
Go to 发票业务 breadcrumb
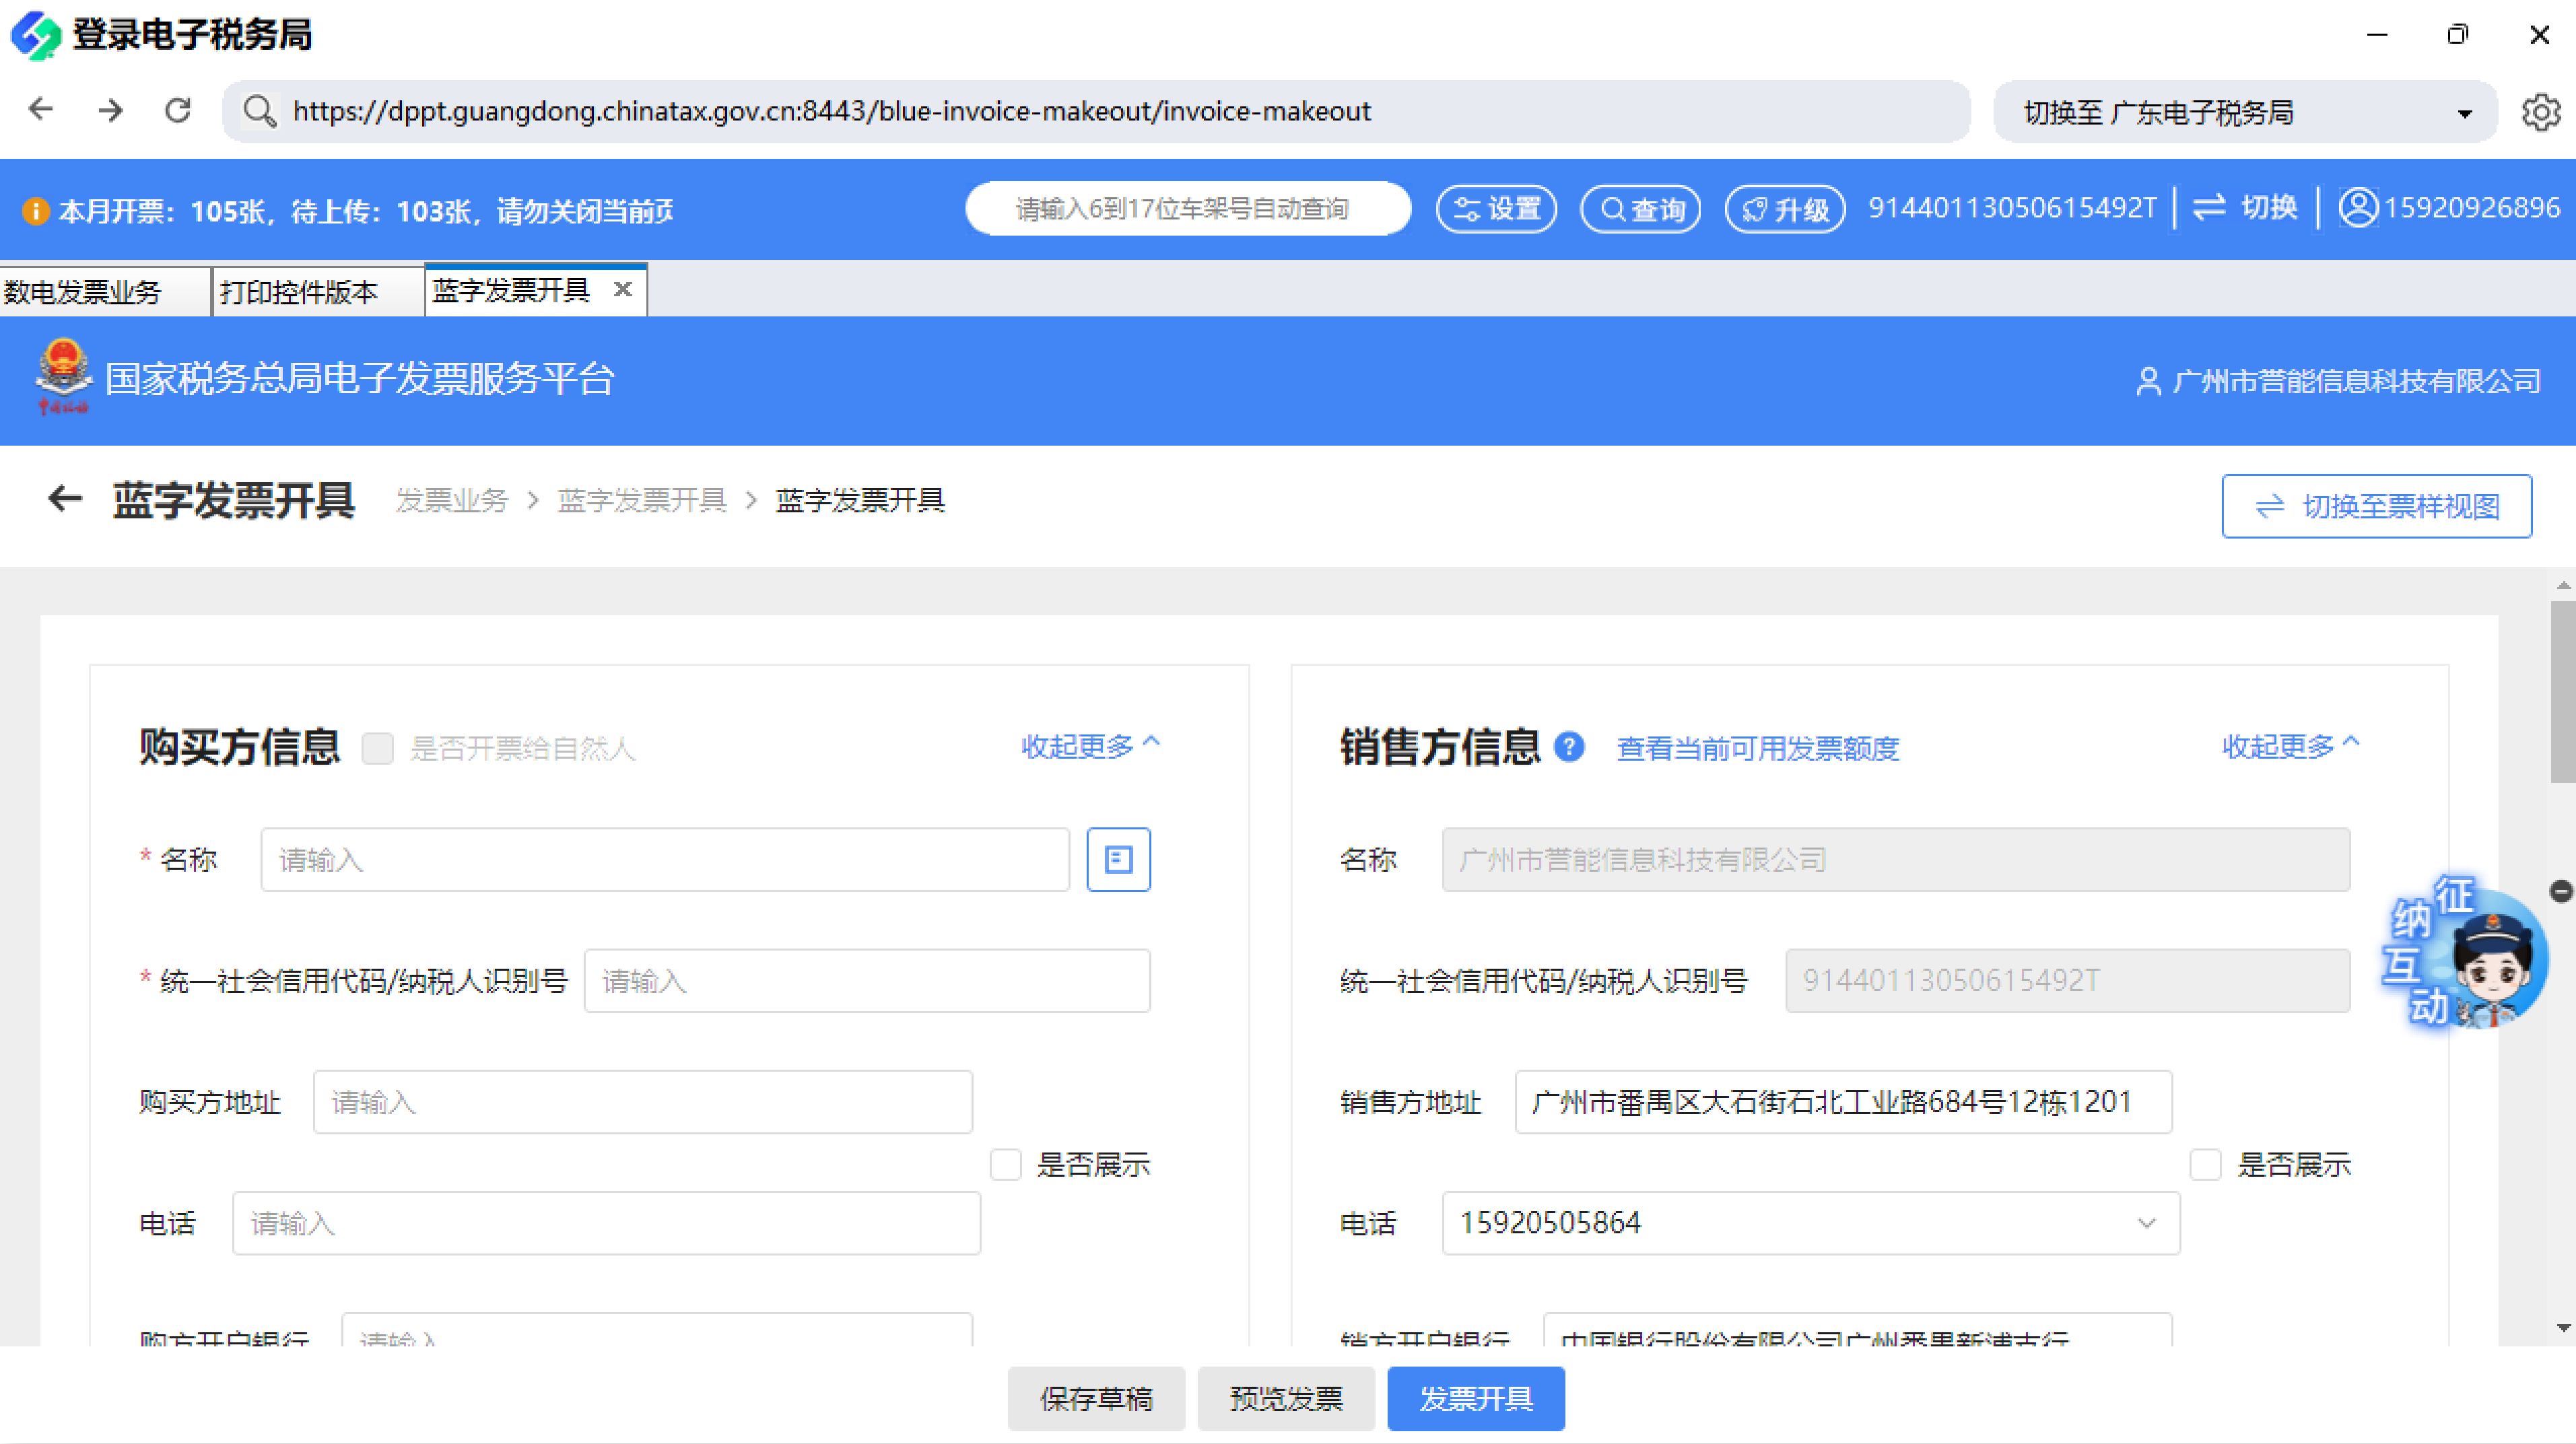[x=452, y=500]
